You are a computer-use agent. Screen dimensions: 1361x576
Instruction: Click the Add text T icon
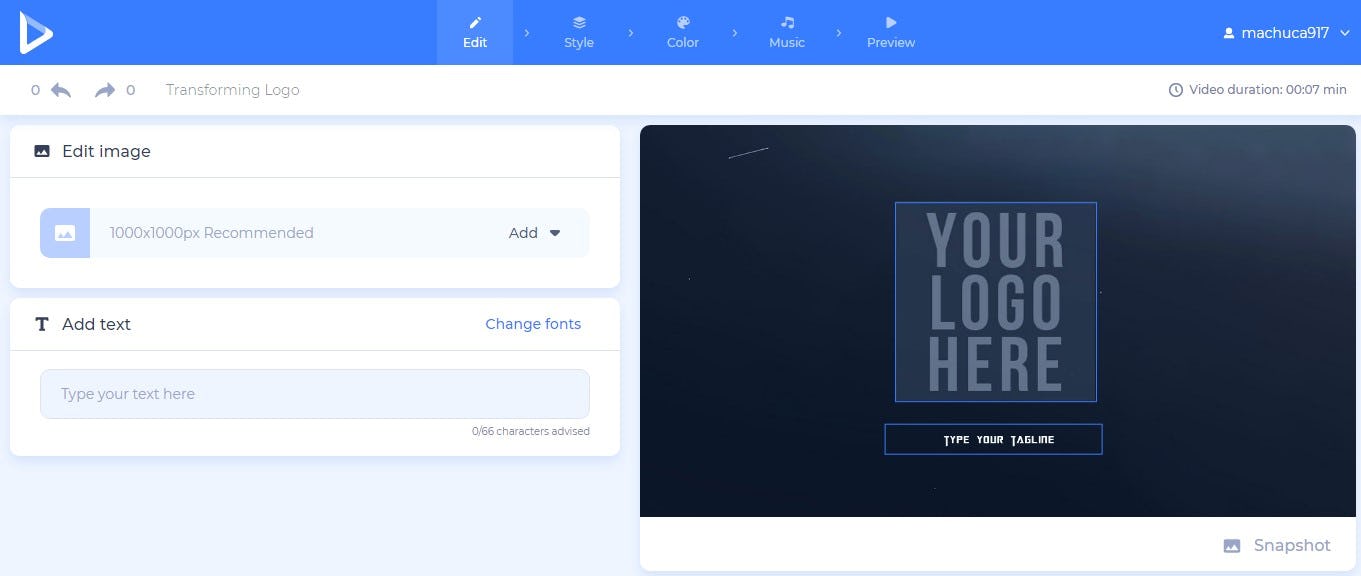tap(41, 323)
